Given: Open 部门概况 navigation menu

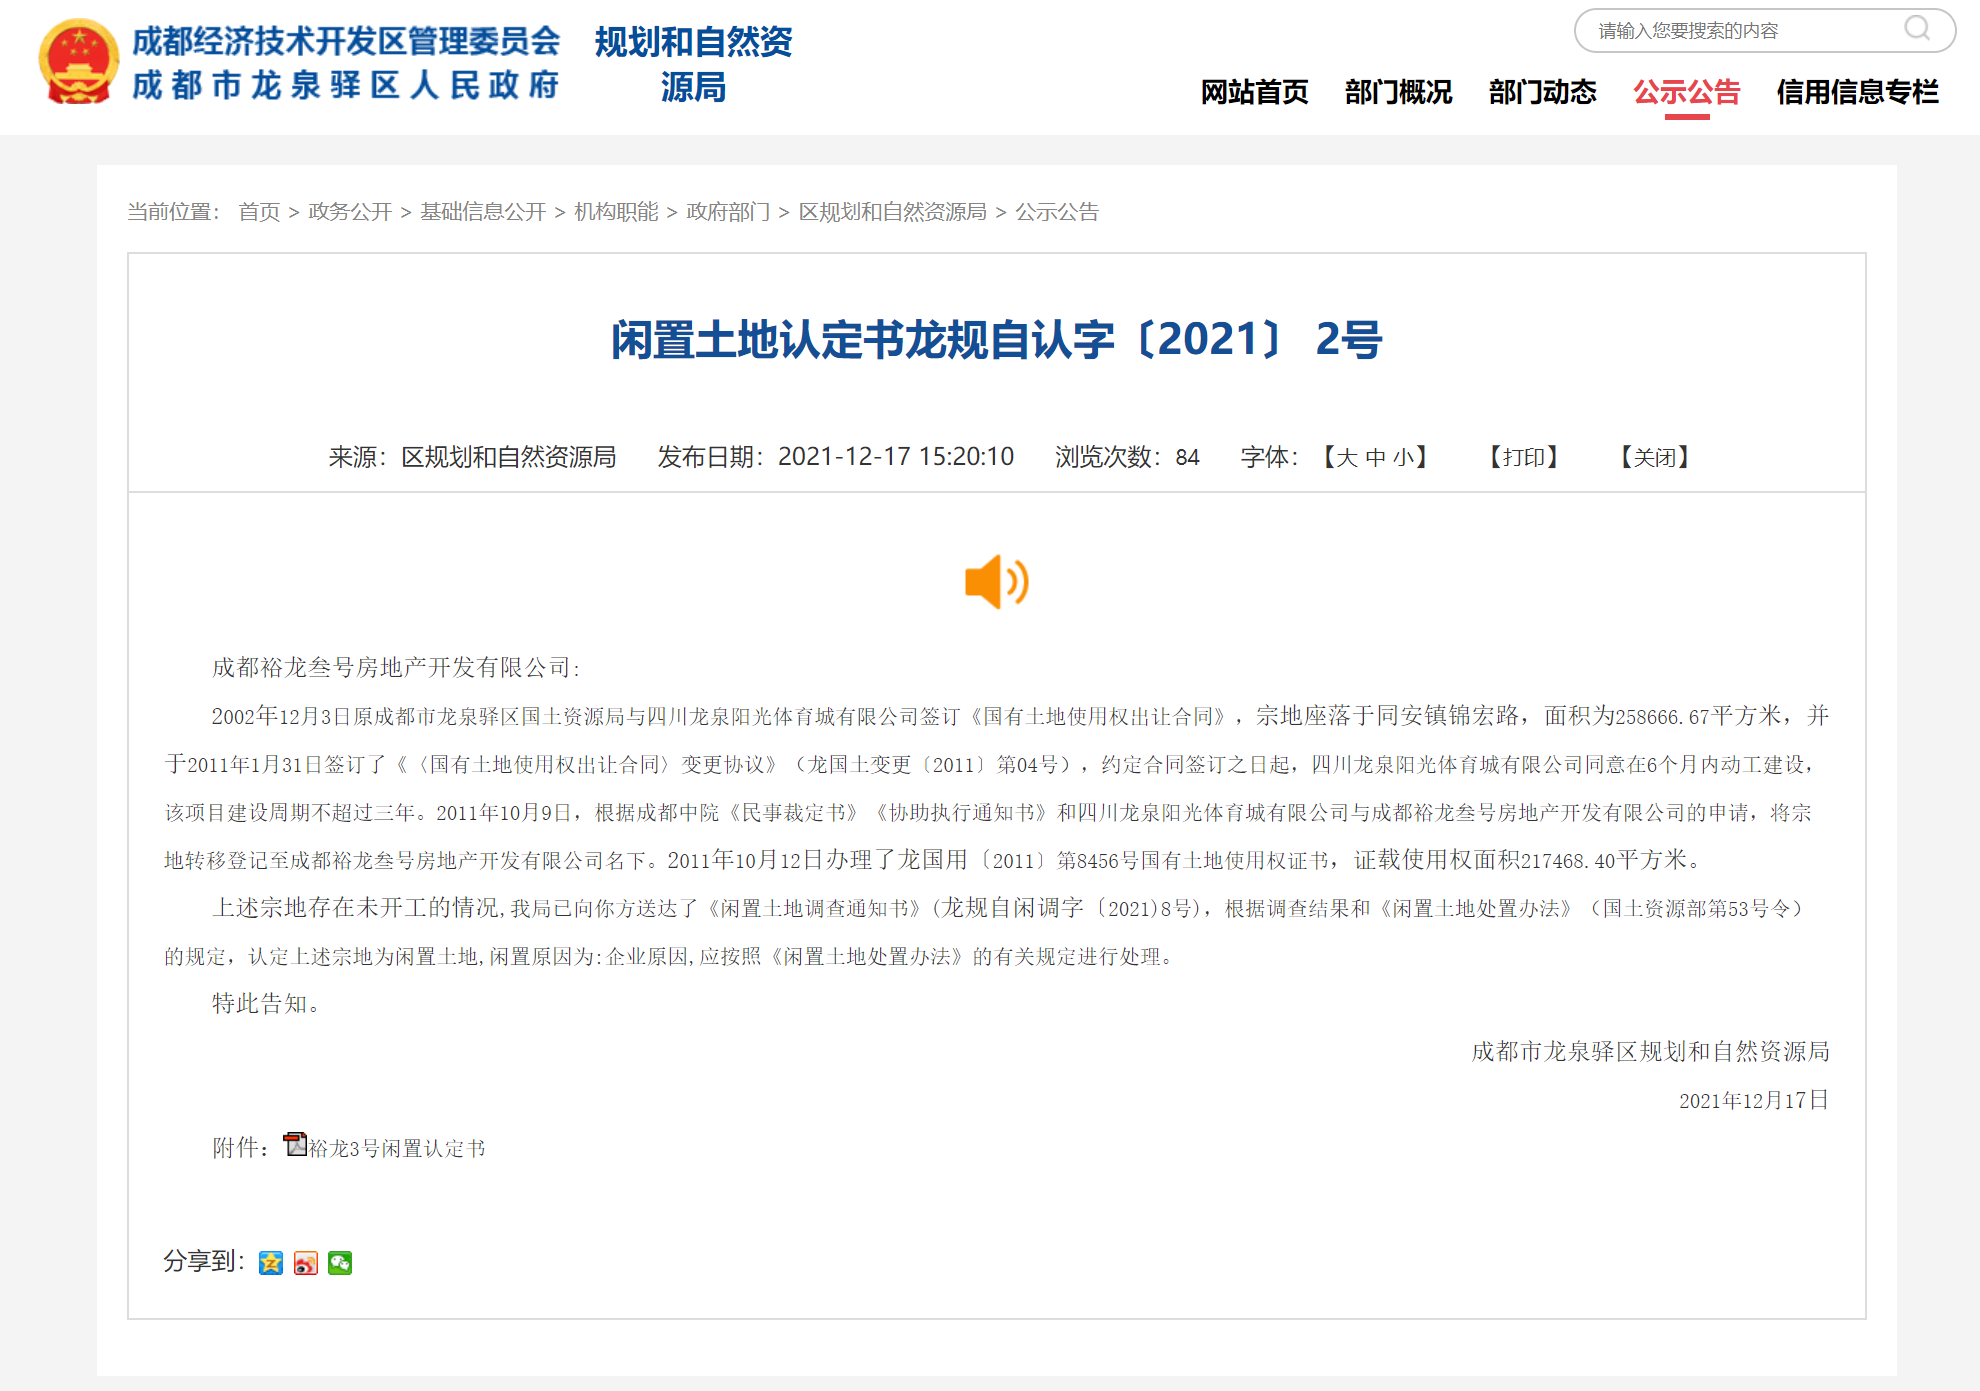Looking at the screenshot, I should (x=1398, y=92).
